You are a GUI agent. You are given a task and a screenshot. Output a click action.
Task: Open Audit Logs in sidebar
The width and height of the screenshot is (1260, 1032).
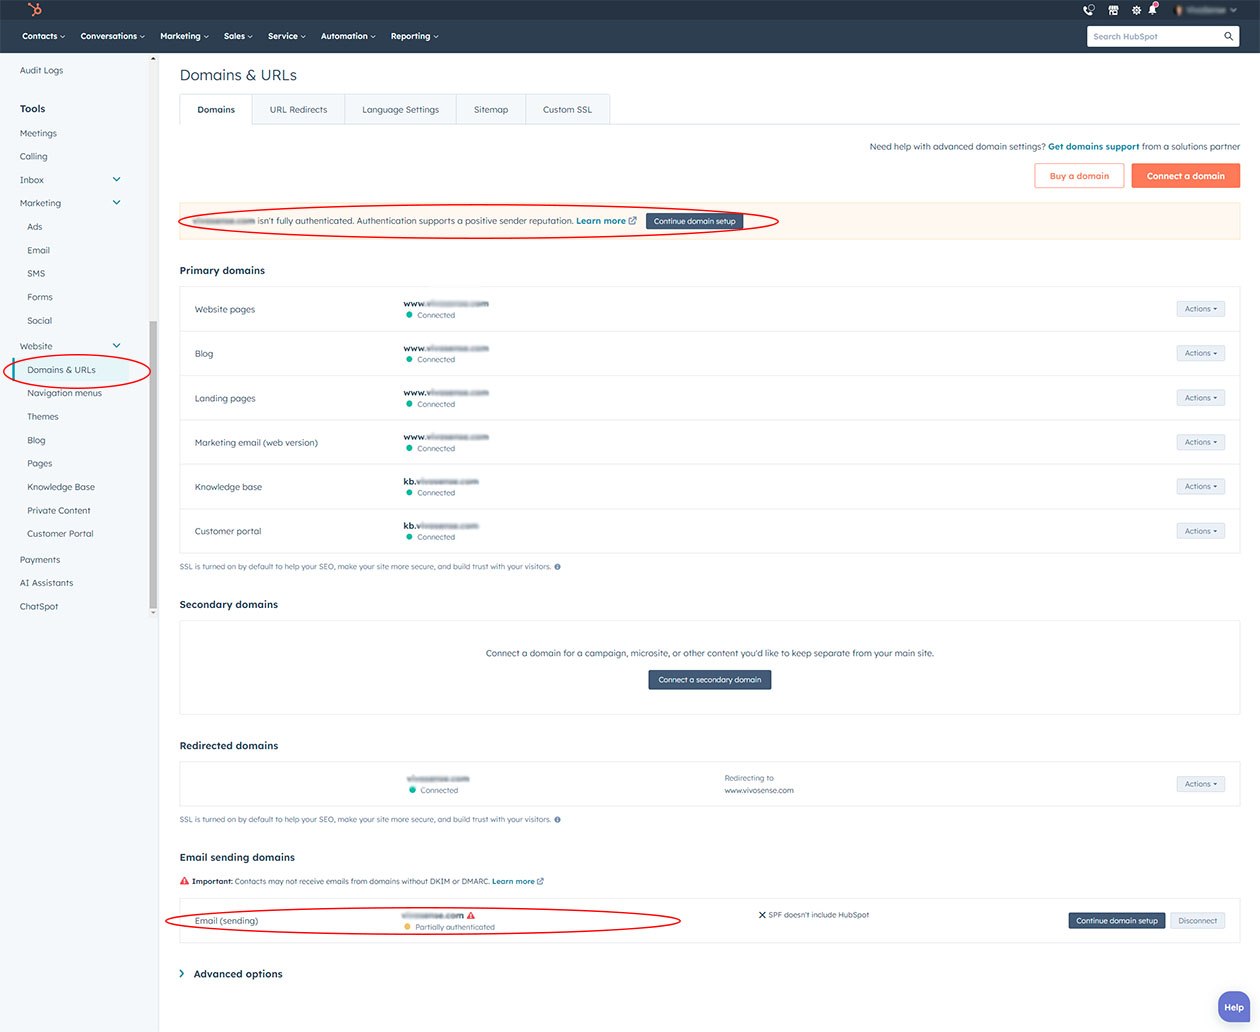[x=41, y=71]
